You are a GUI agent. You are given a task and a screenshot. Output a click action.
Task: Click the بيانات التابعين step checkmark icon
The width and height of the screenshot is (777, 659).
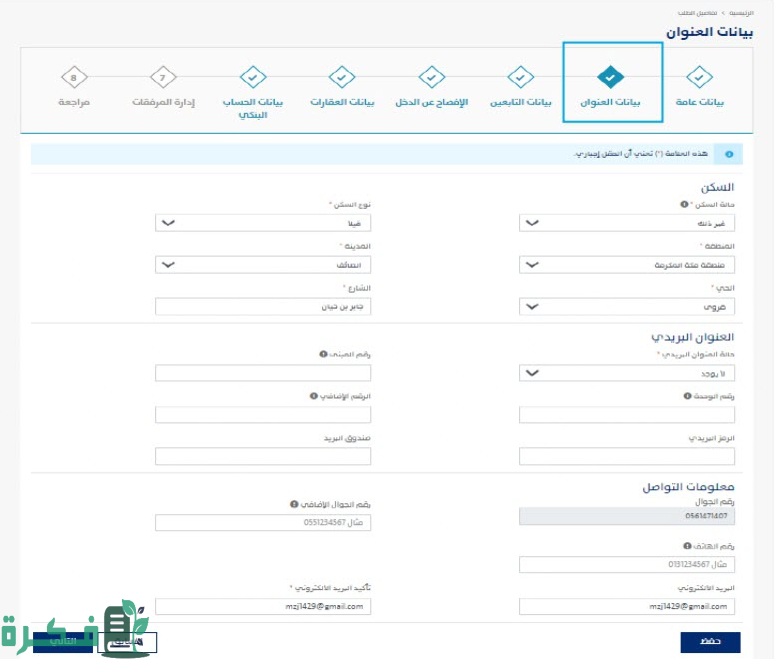click(520, 77)
